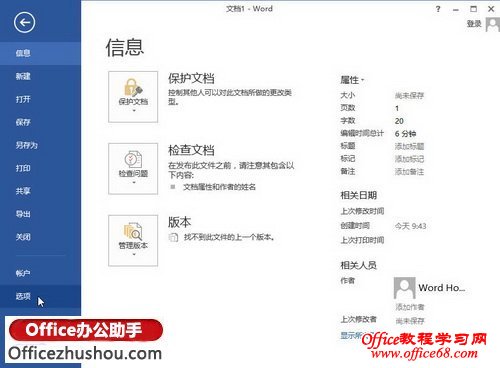The width and height of the screenshot is (500, 368).
Task: Click the 字数 value 20
Action: click(x=399, y=121)
